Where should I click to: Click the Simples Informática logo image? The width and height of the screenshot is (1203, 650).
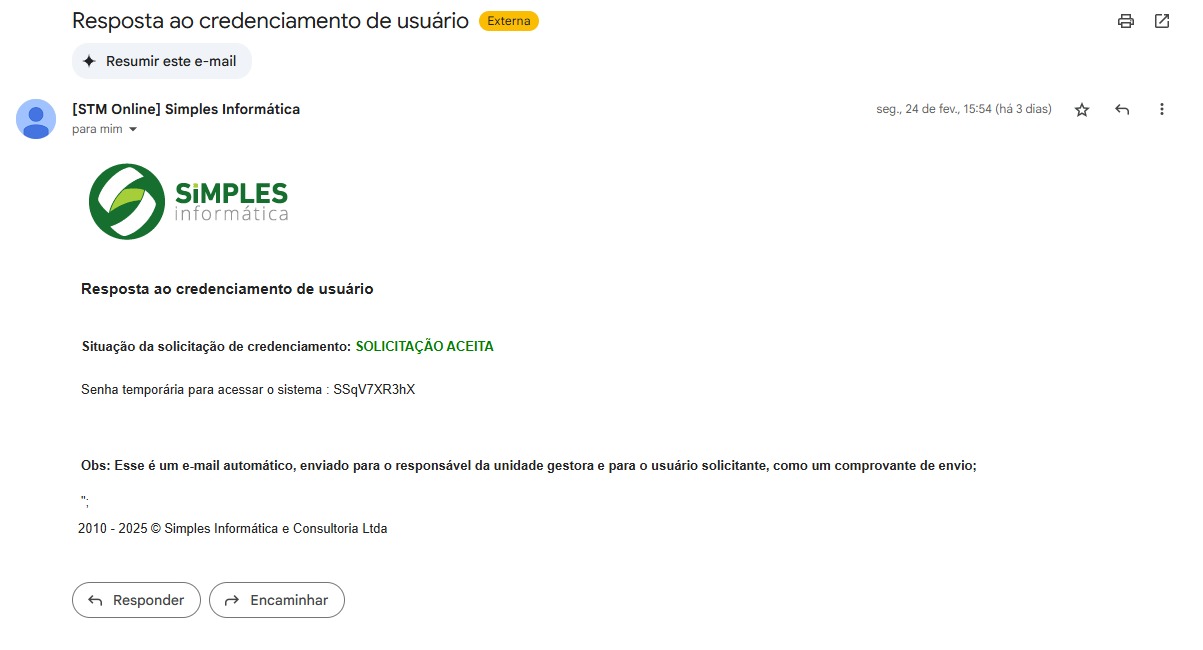pos(189,201)
